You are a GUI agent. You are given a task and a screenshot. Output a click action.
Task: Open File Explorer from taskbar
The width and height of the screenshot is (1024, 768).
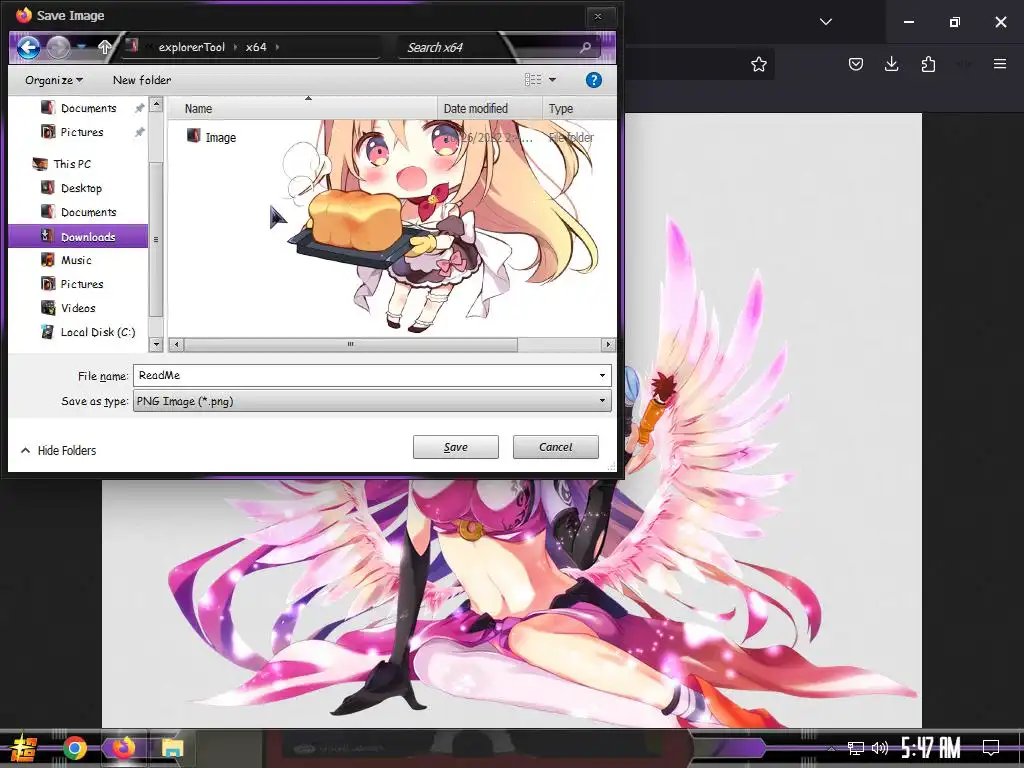click(x=172, y=748)
